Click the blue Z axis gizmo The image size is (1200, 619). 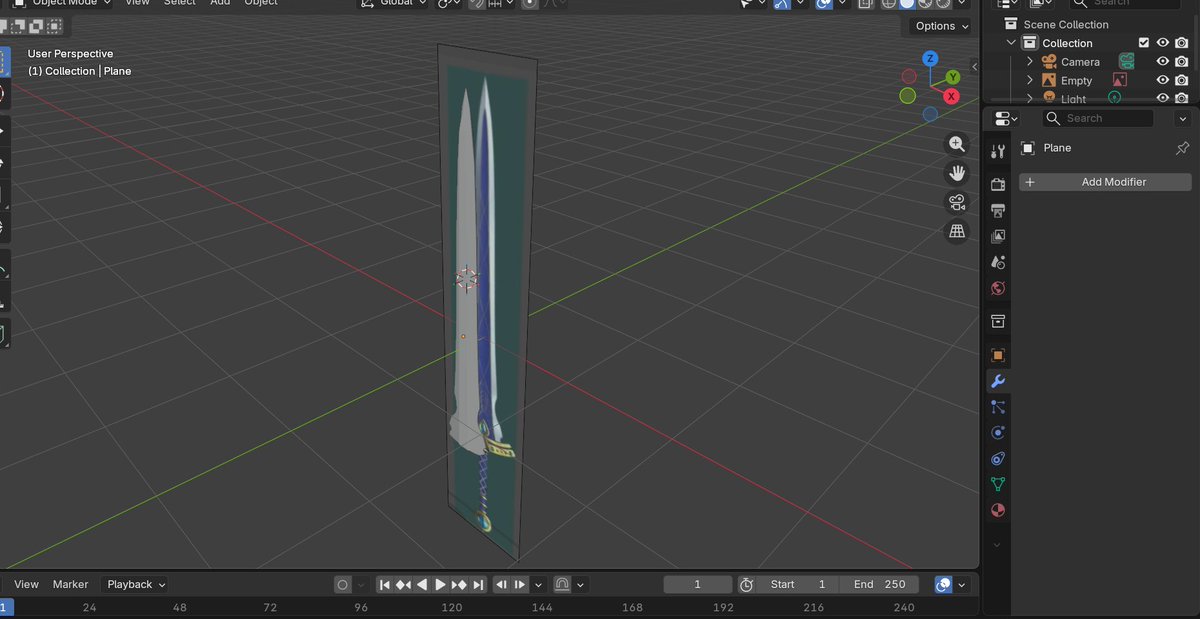tap(930, 58)
